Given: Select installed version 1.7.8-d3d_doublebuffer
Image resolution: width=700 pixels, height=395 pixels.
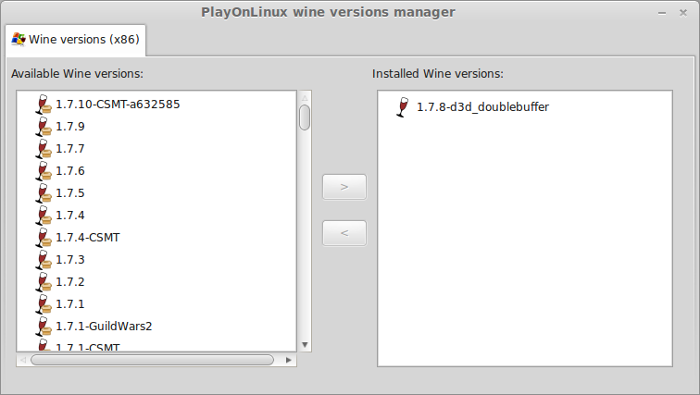Looking at the screenshot, I should coord(483,107).
